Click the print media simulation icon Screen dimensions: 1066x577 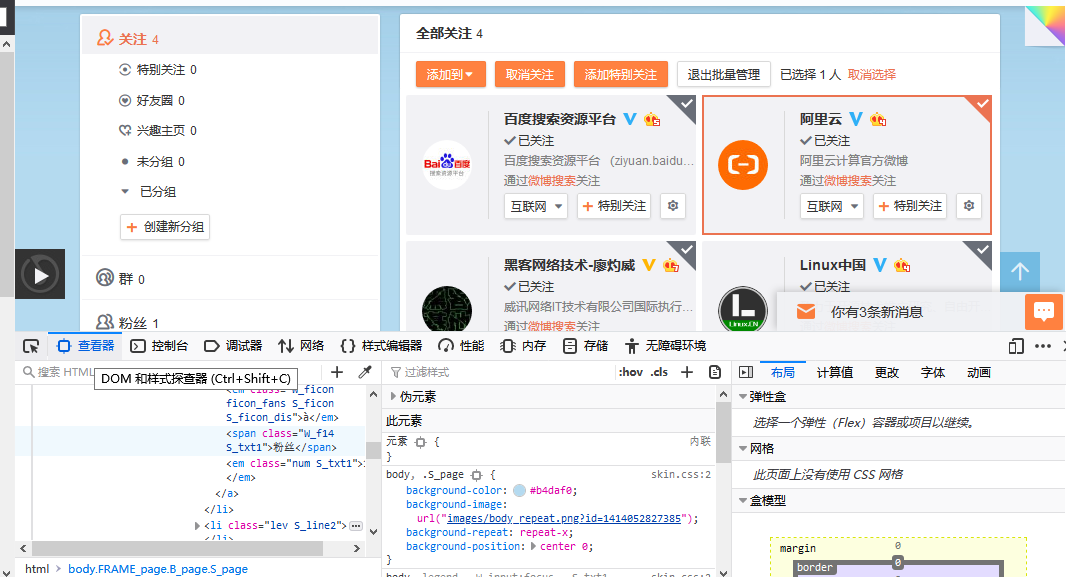point(715,372)
